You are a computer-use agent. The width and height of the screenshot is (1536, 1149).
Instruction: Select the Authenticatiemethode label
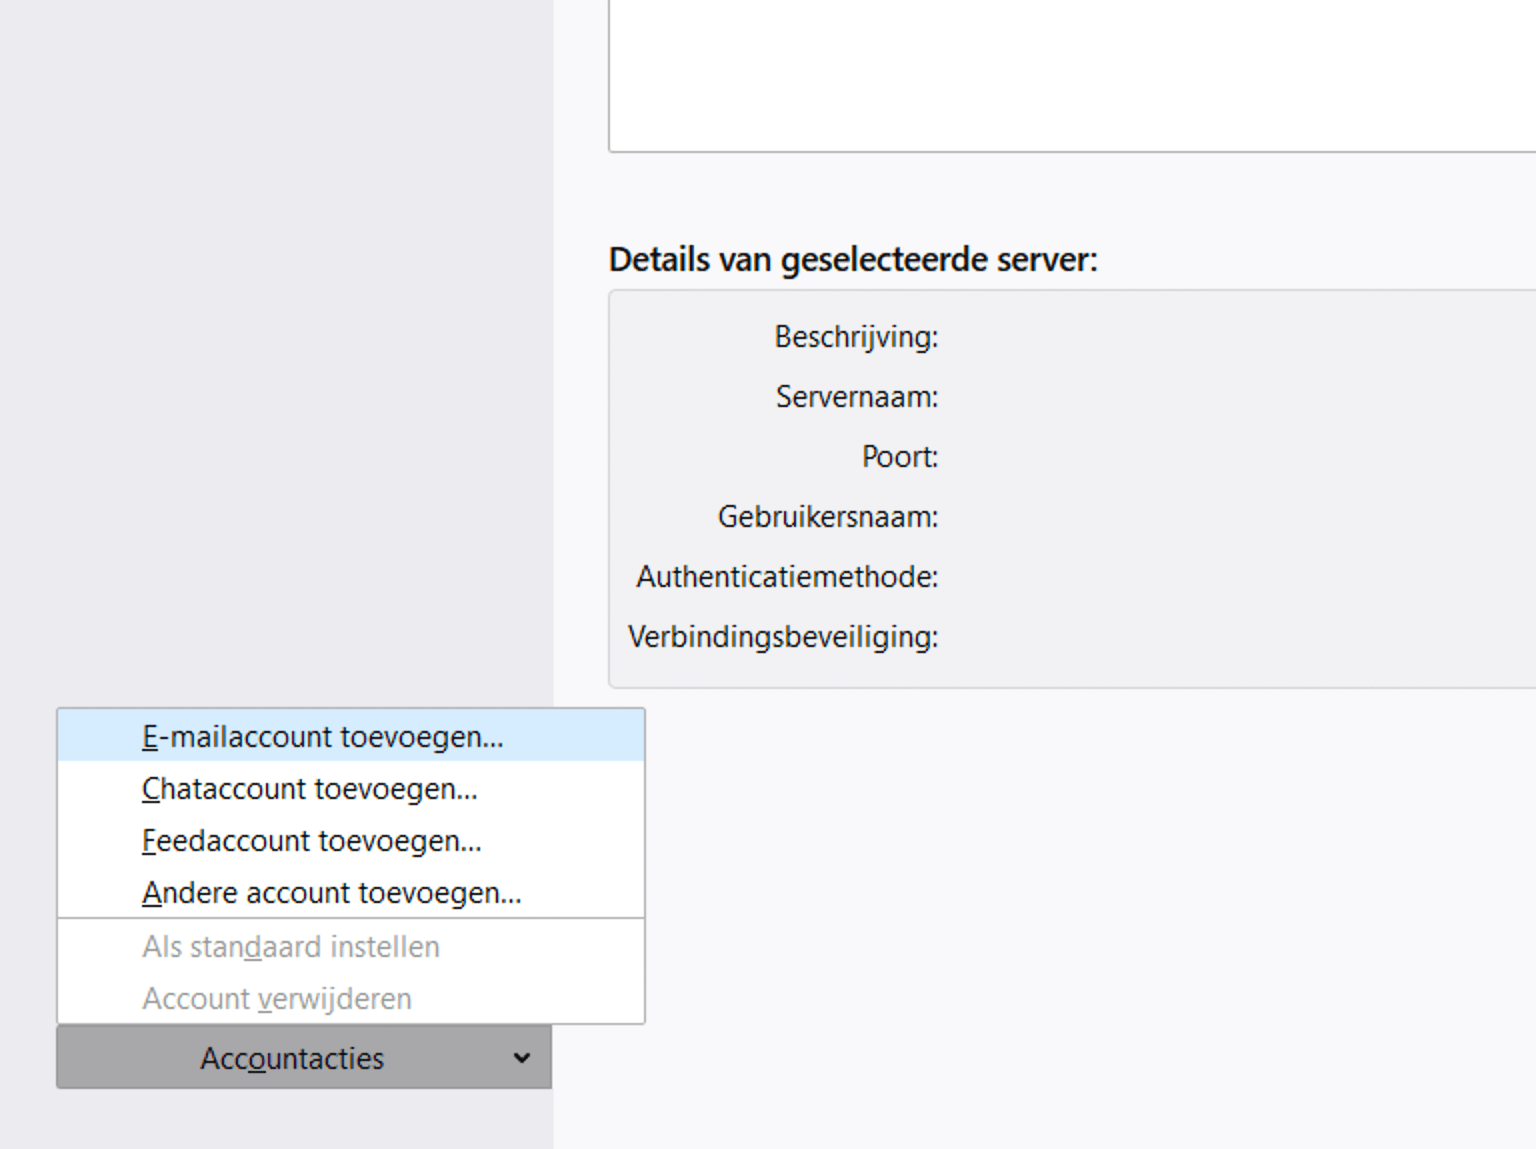coord(787,577)
